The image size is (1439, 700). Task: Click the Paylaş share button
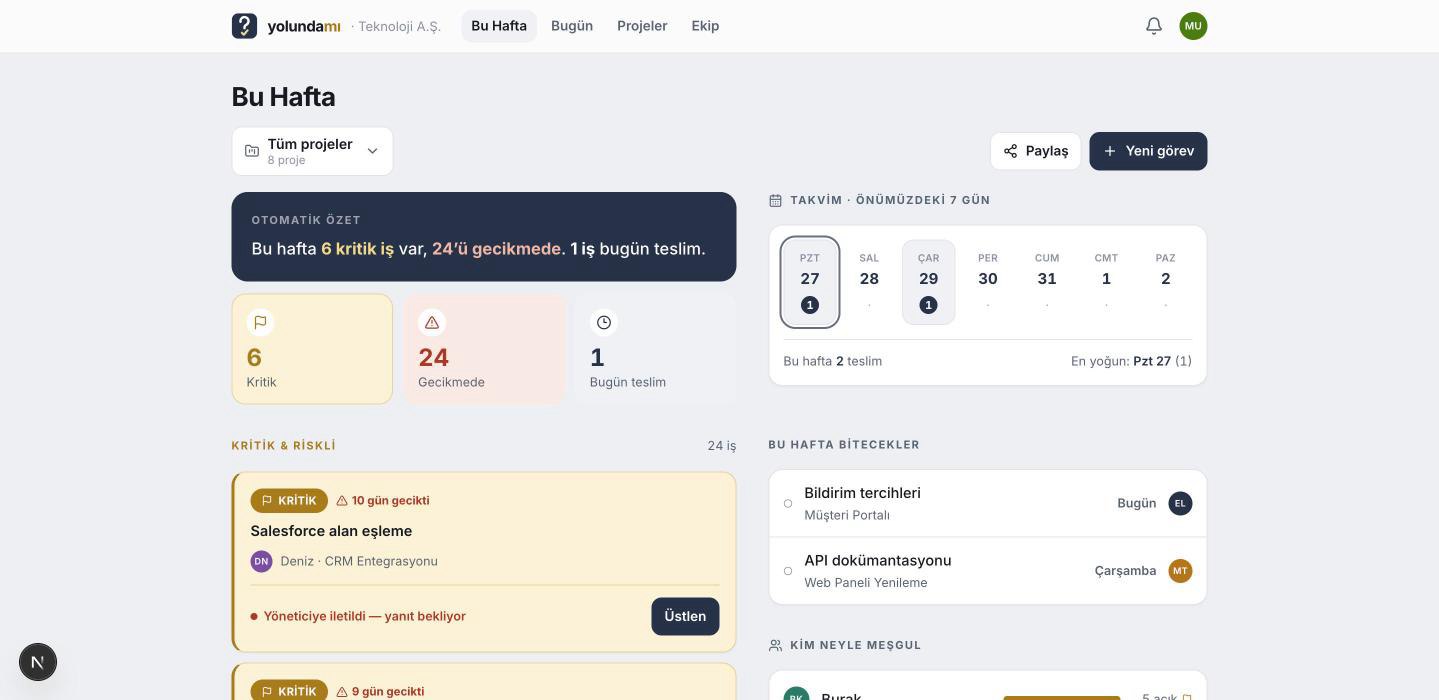[x=1036, y=151]
